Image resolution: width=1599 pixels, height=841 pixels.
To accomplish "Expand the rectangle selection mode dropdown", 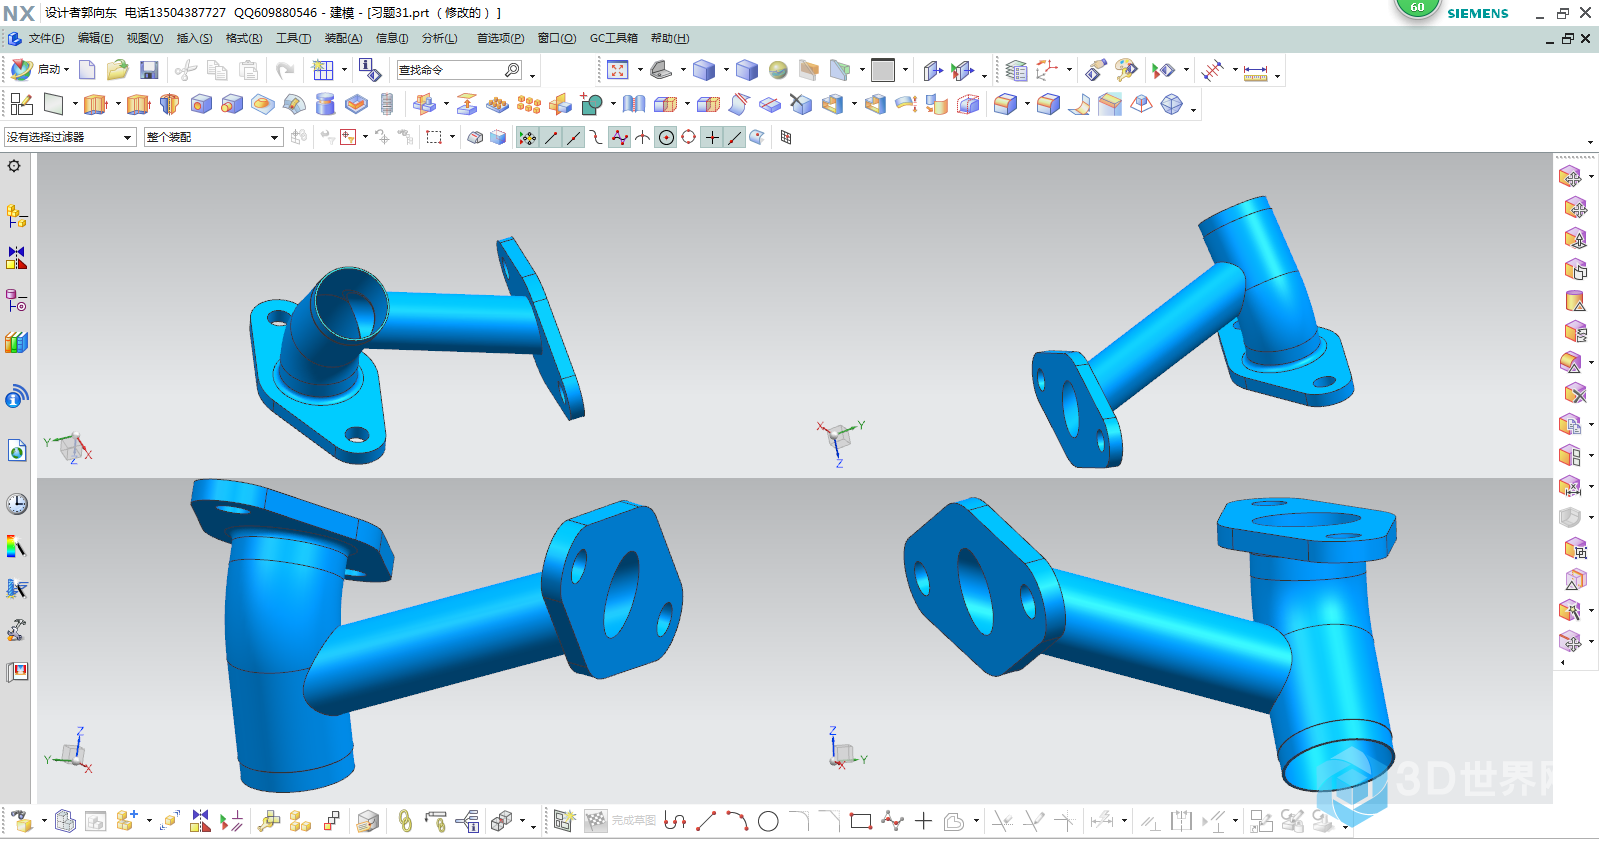I will click(453, 137).
